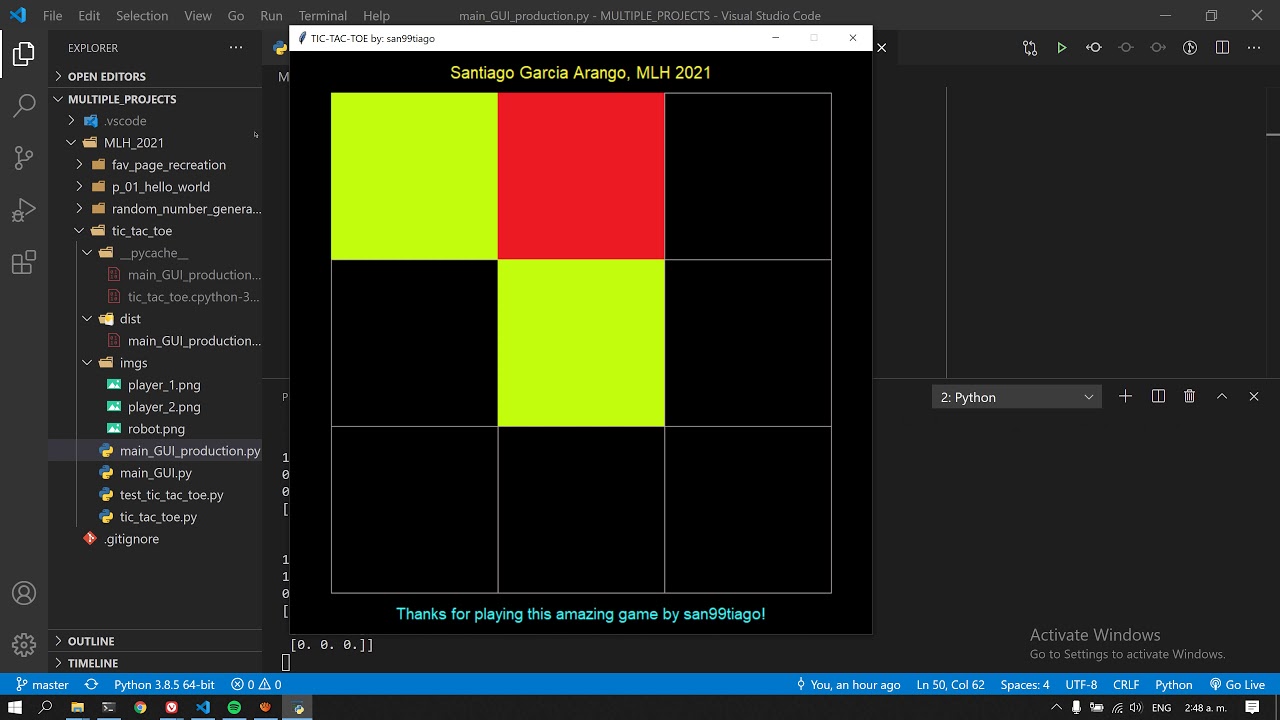Open test_tic_tac_toe.py in explorer
This screenshot has height=720, width=1280.
155,495
